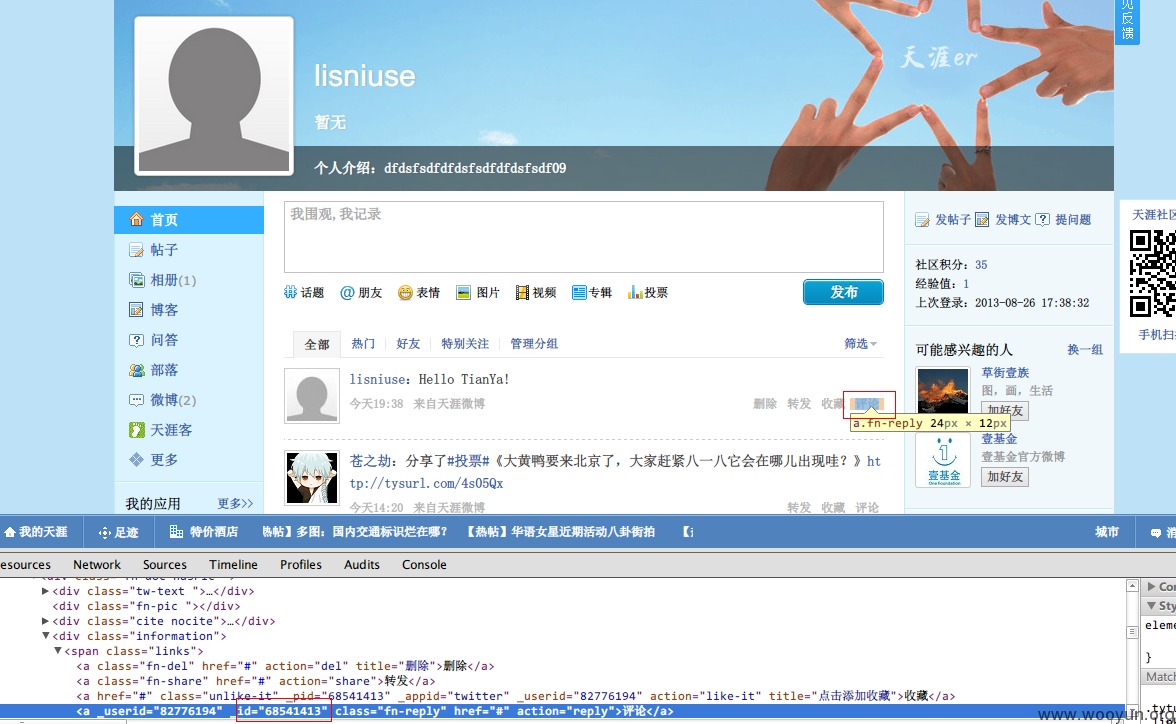This screenshot has height=724, width=1176.
Task: Open the 表情 emoticon picker
Action: (405, 293)
